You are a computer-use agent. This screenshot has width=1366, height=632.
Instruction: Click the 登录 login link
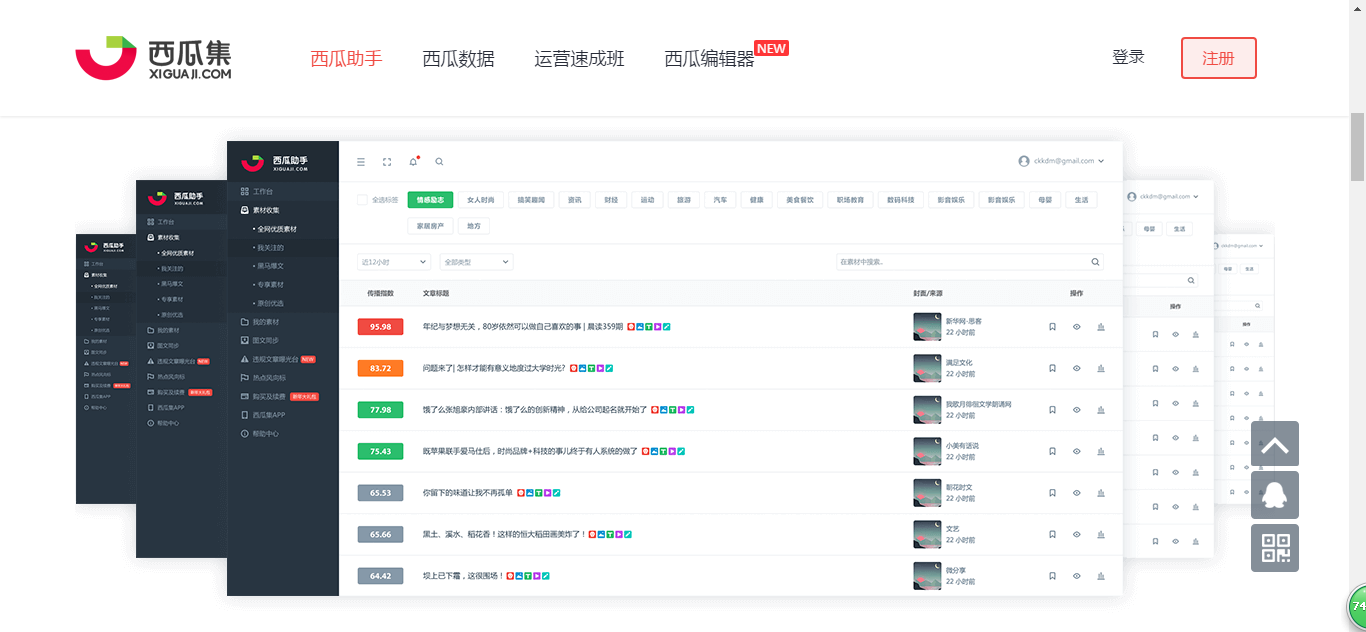coord(1128,57)
